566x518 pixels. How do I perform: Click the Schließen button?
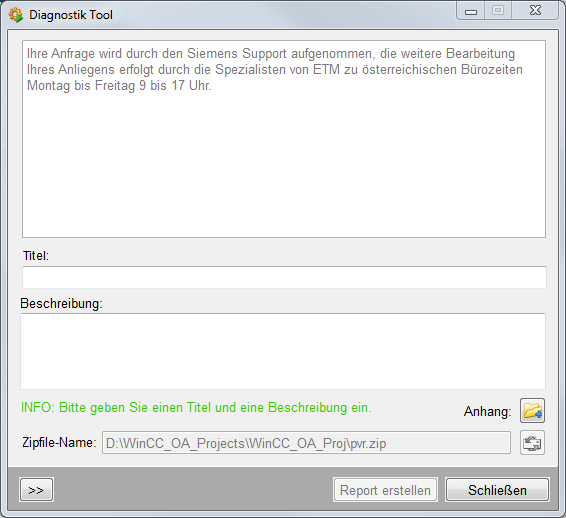coord(497,490)
